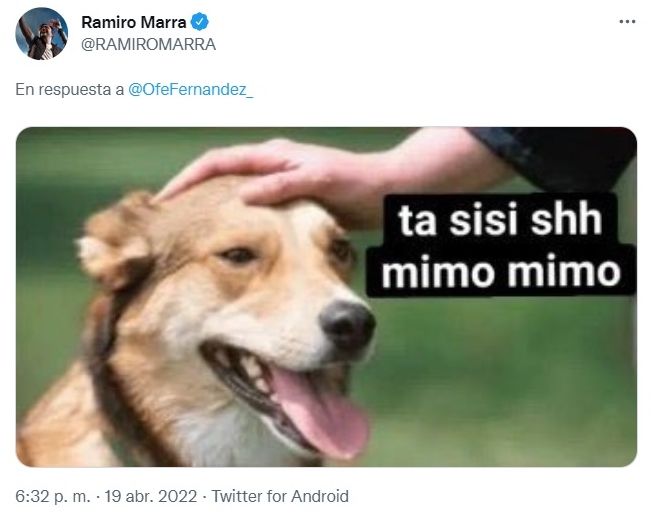Click the 'En respuesta a' text
This screenshot has width=651, height=512.
[70, 90]
